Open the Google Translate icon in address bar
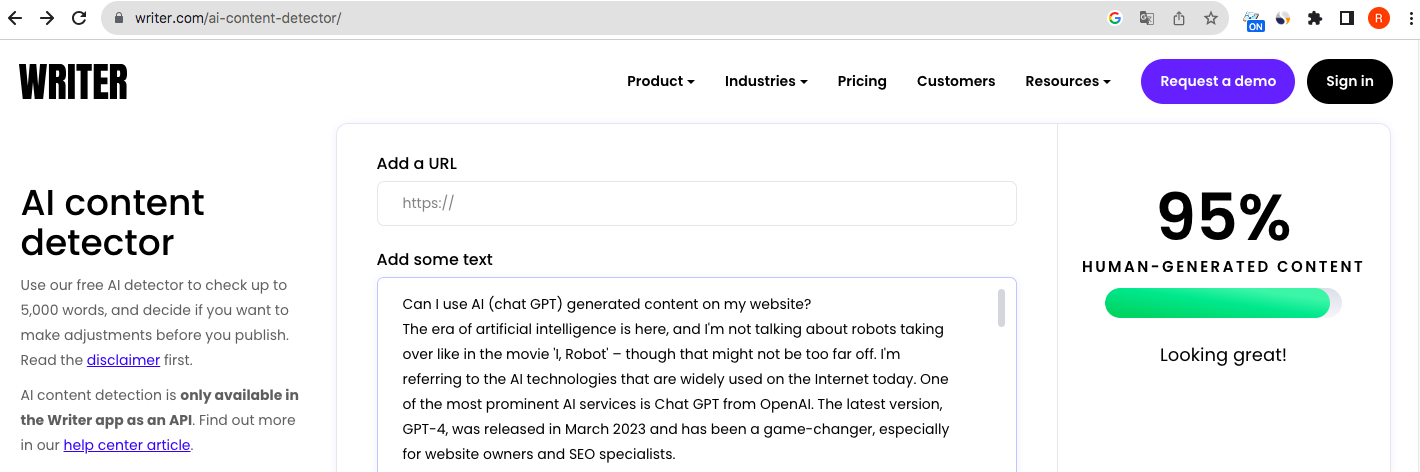Image resolution: width=1420 pixels, height=472 pixels. tap(1147, 18)
